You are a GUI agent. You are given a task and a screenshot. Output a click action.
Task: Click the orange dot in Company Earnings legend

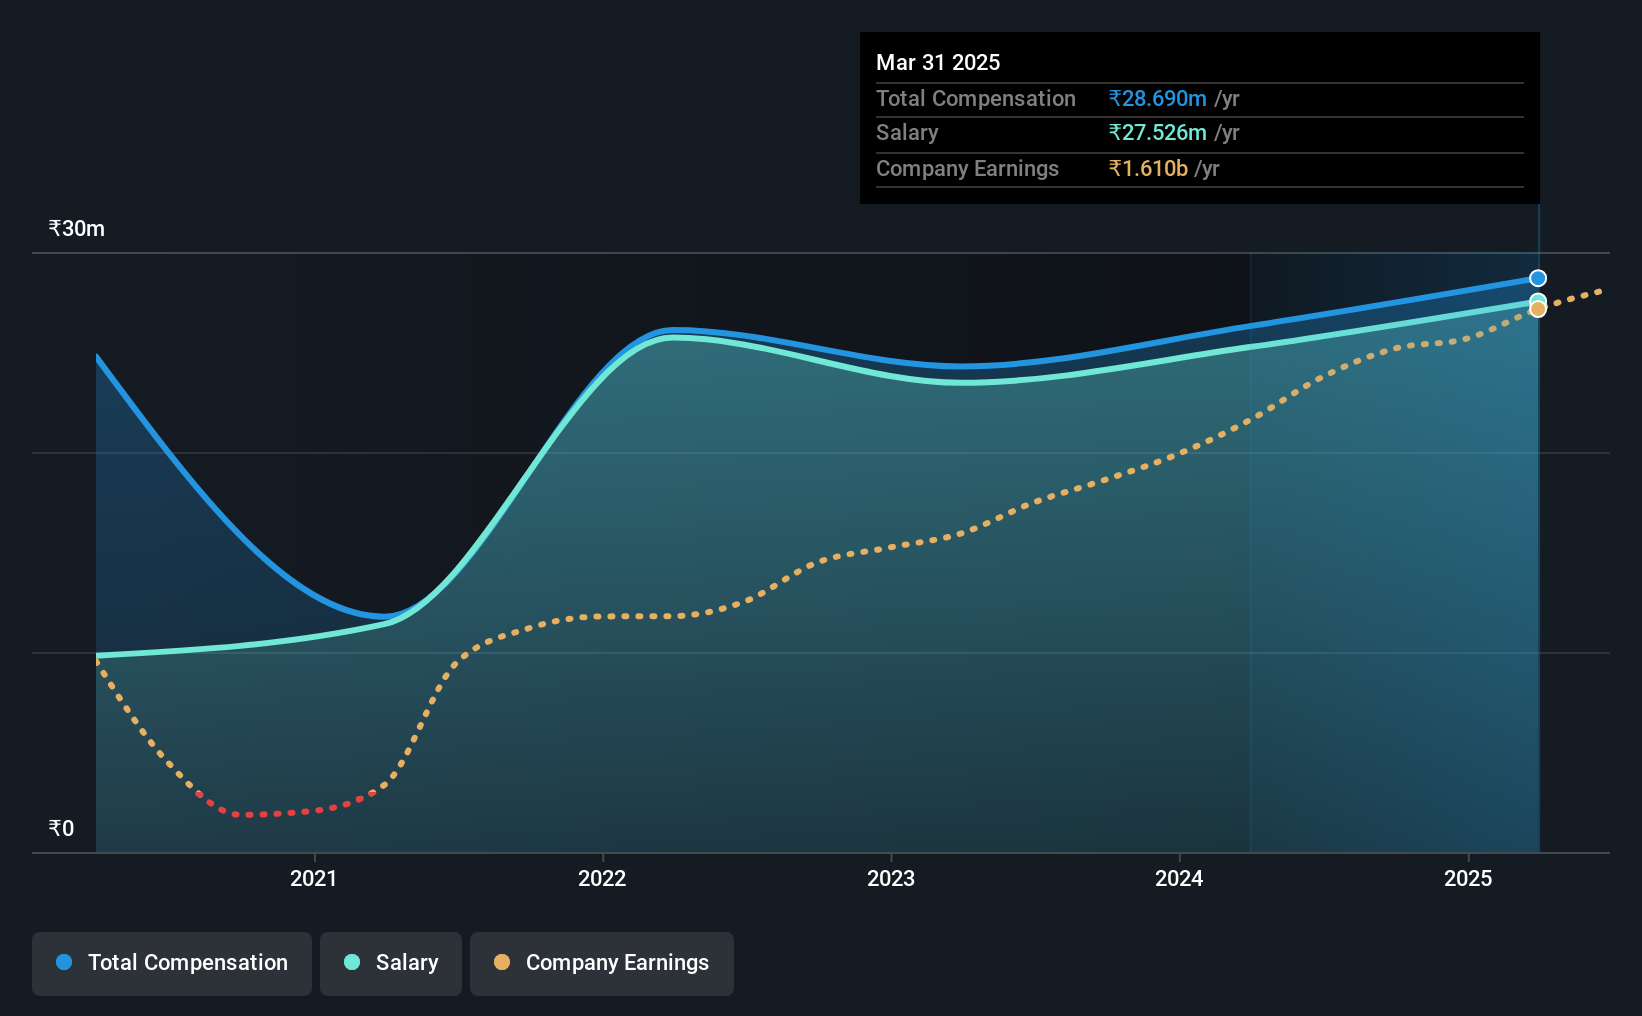[x=502, y=962]
